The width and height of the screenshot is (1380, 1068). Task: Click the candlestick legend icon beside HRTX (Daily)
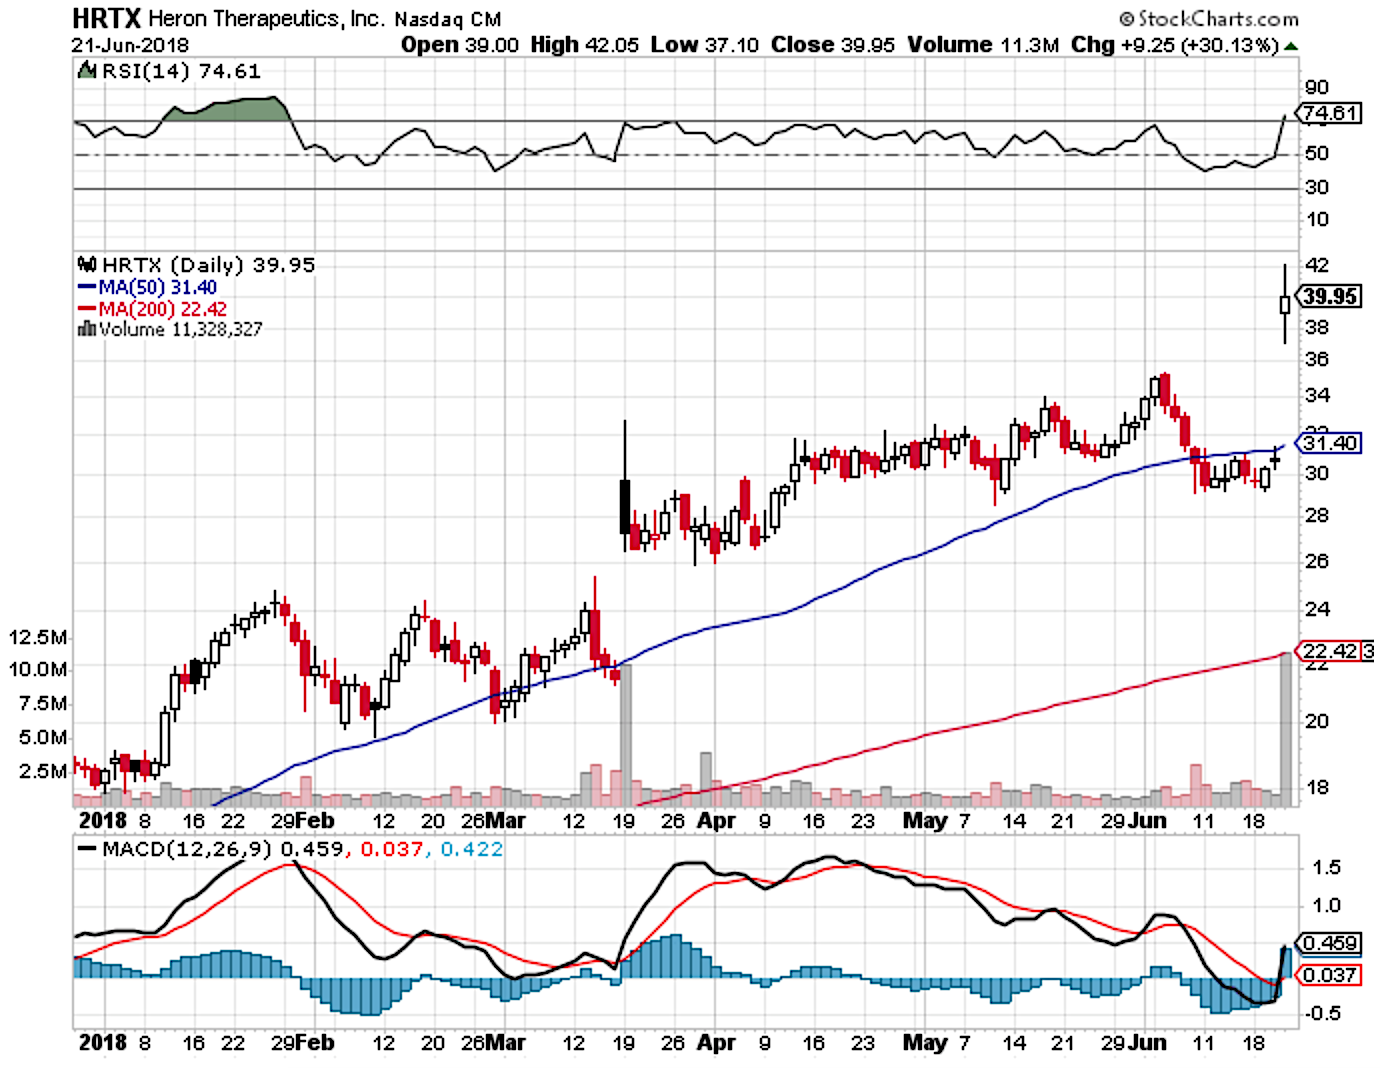coord(88,264)
